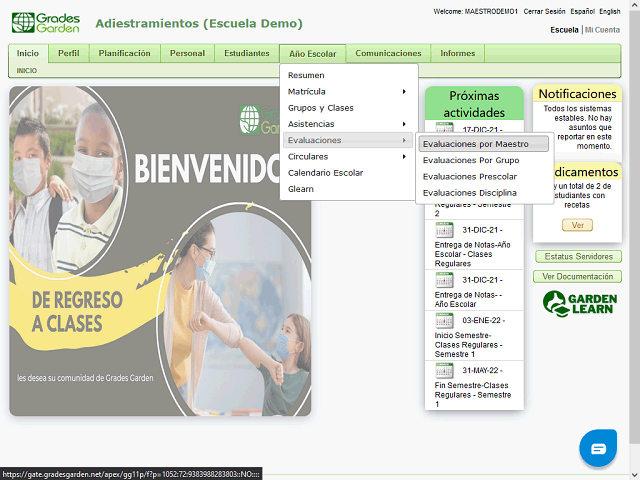This screenshot has width=640, height=480.
Task: Choose Evaluaciones por Maestro
Action: (x=484, y=144)
